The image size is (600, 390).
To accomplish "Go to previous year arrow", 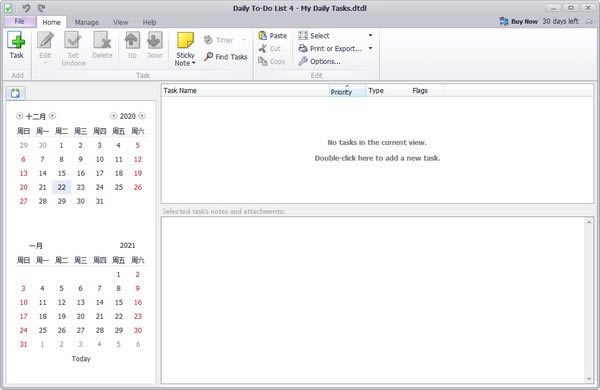I will click(x=113, y=116).
